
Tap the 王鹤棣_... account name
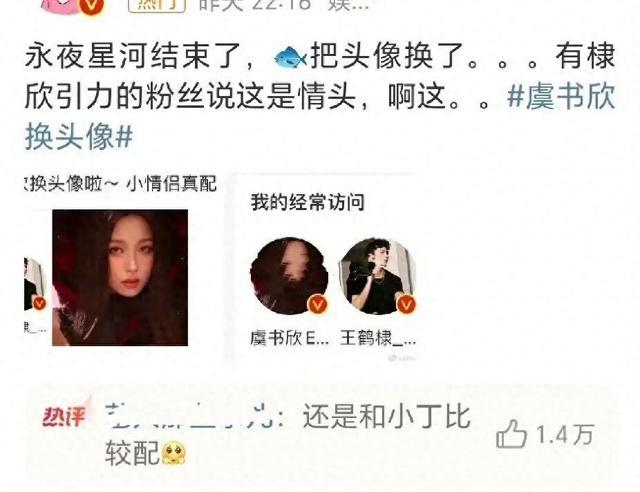click(378, 338)
